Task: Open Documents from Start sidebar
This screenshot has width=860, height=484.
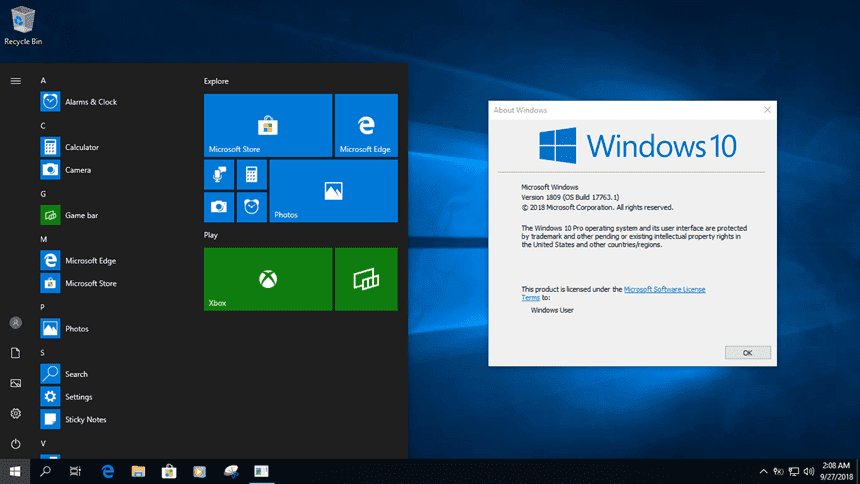Action: point(15,353)
